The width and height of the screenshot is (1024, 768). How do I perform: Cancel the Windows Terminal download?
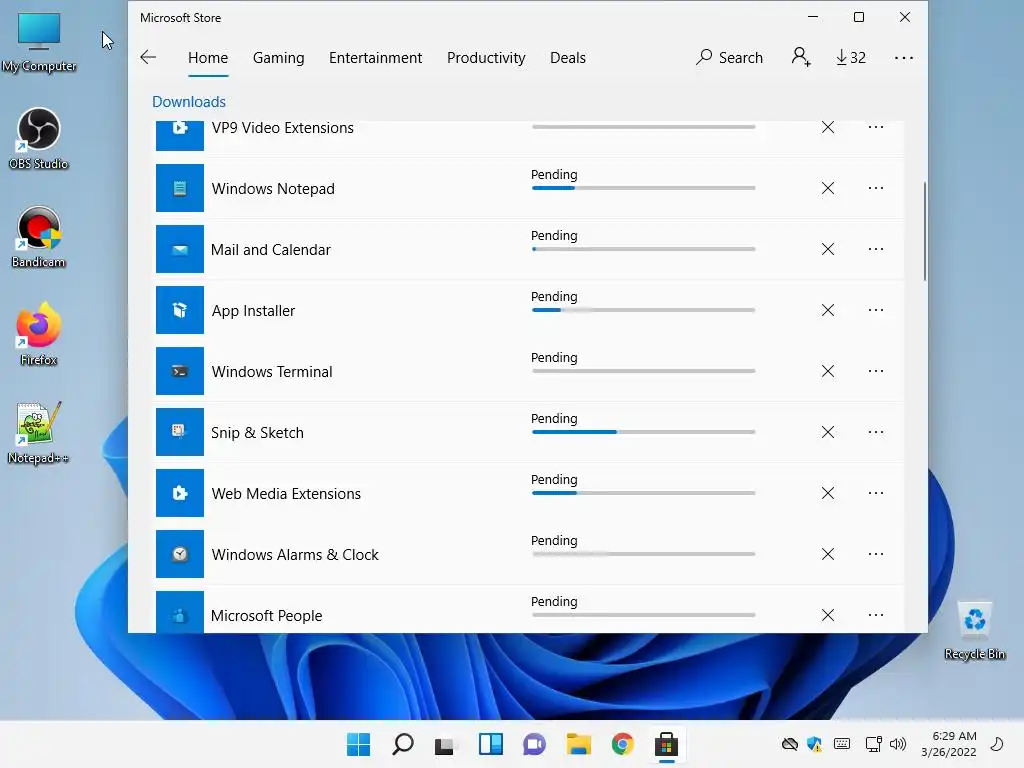[827, 371]
